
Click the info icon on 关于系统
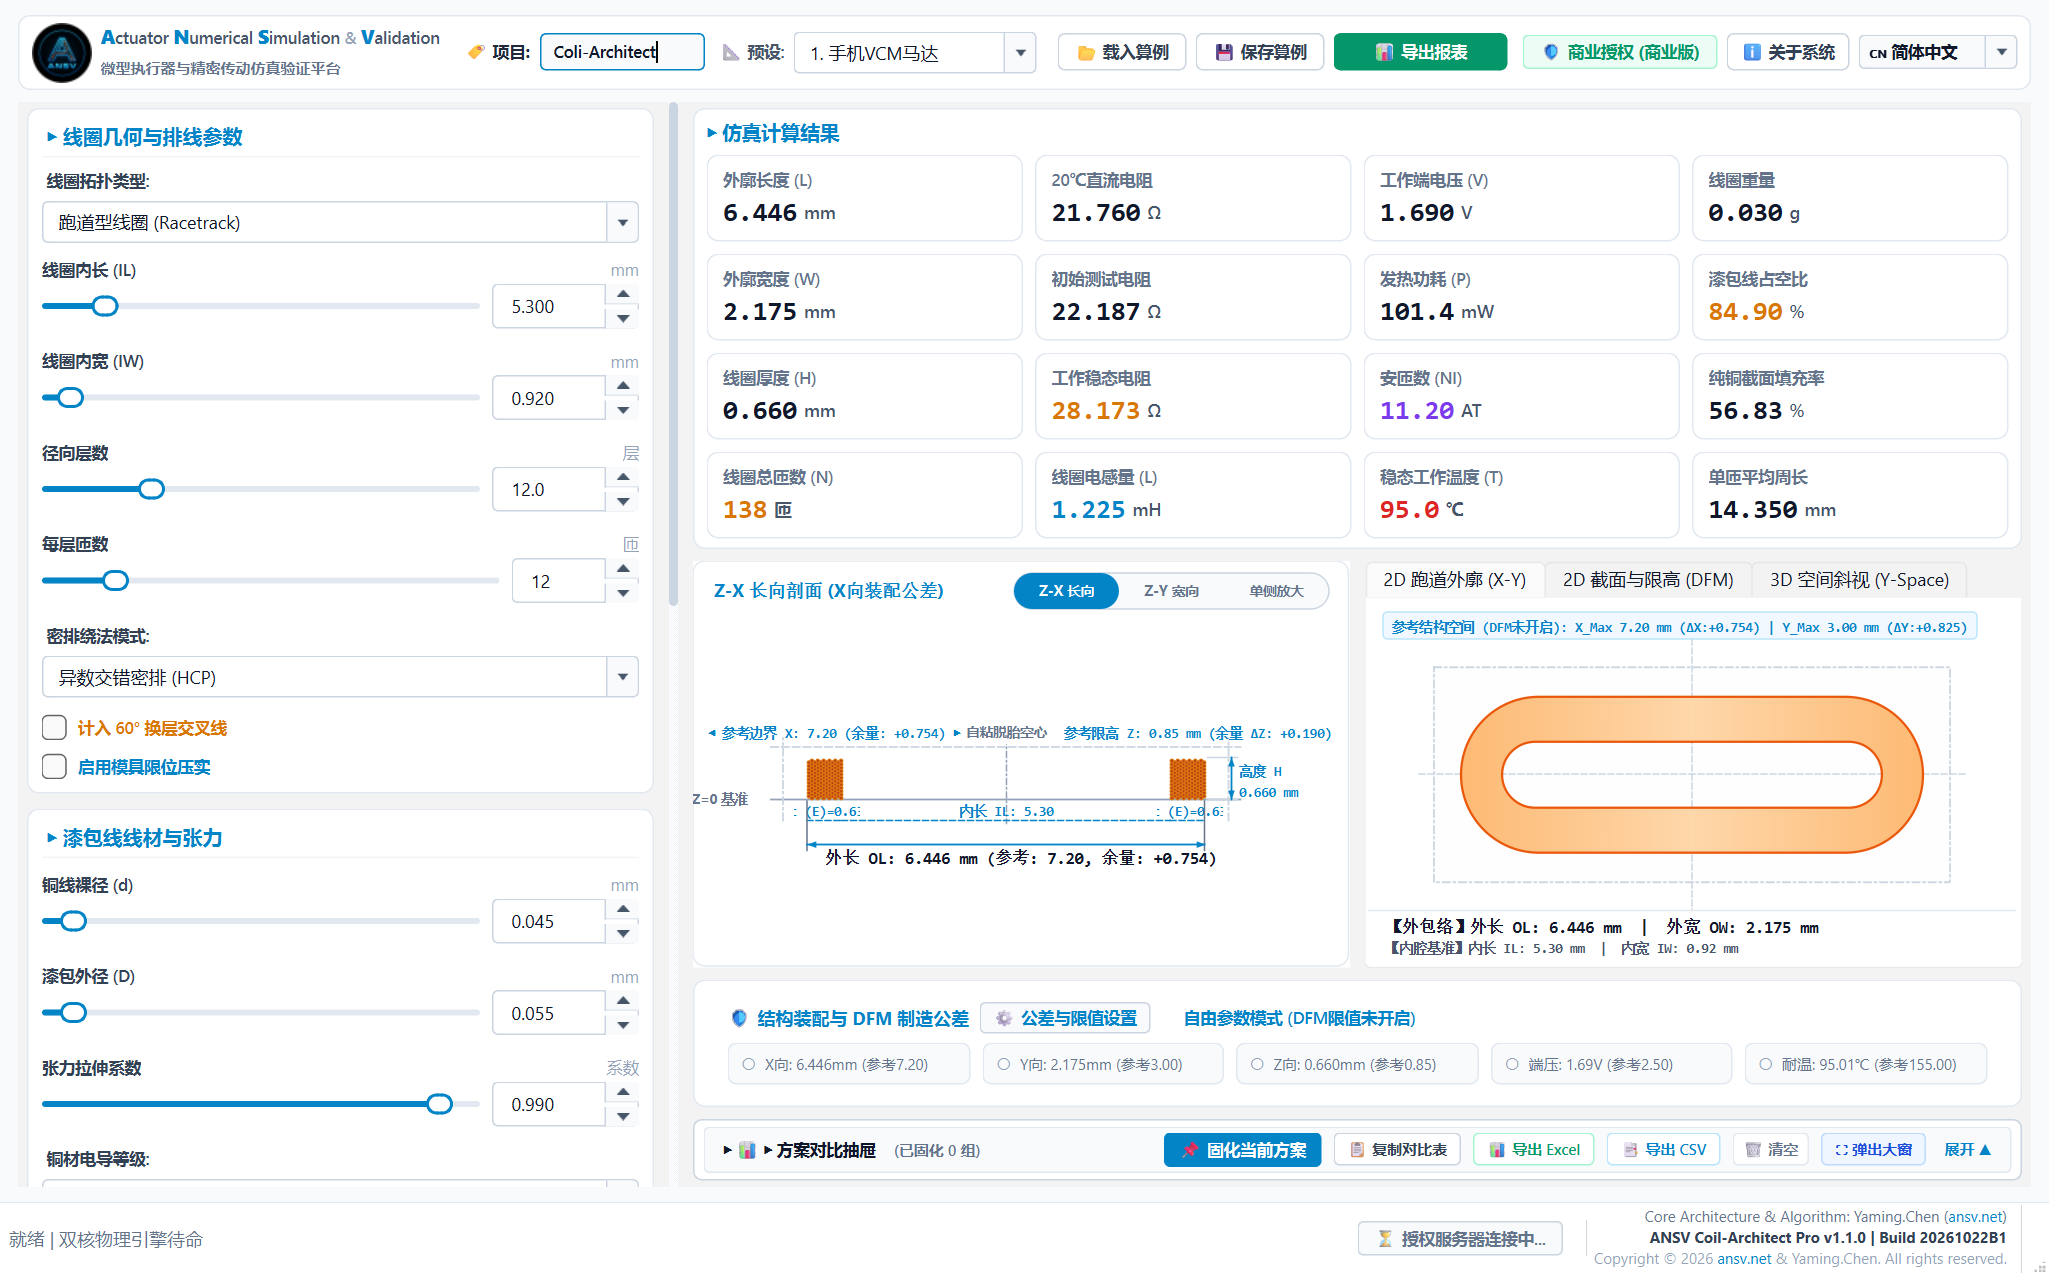1752,52
